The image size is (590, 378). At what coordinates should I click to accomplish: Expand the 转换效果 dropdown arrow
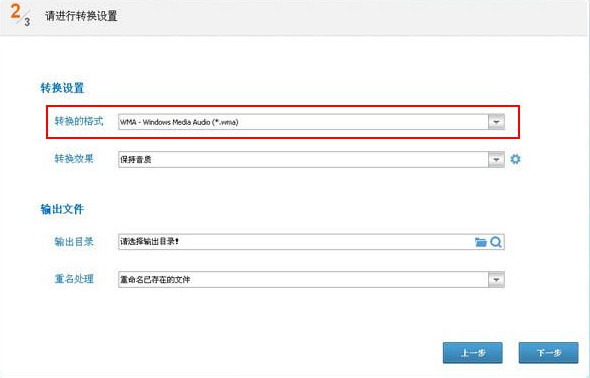[x=496, y=159]
